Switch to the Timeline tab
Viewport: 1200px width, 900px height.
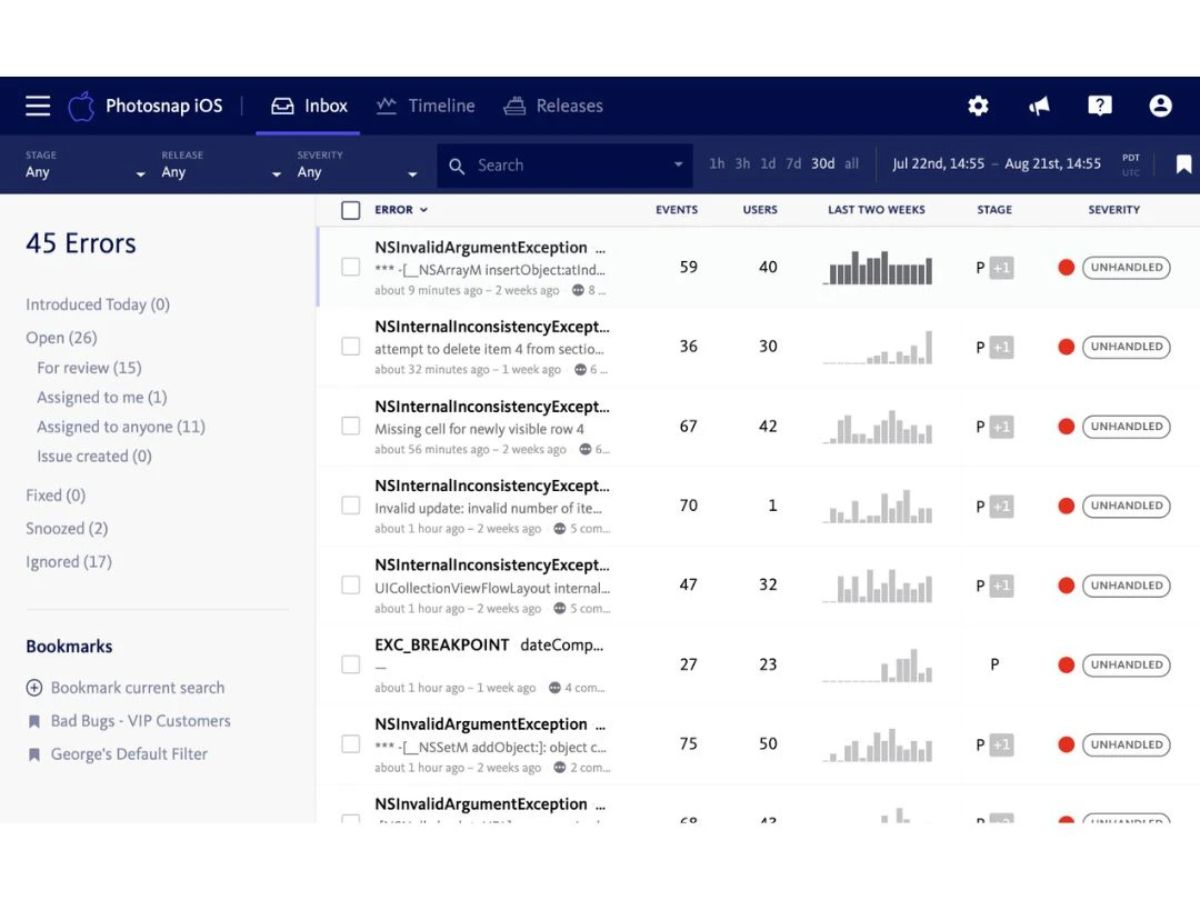pos(425,106)
